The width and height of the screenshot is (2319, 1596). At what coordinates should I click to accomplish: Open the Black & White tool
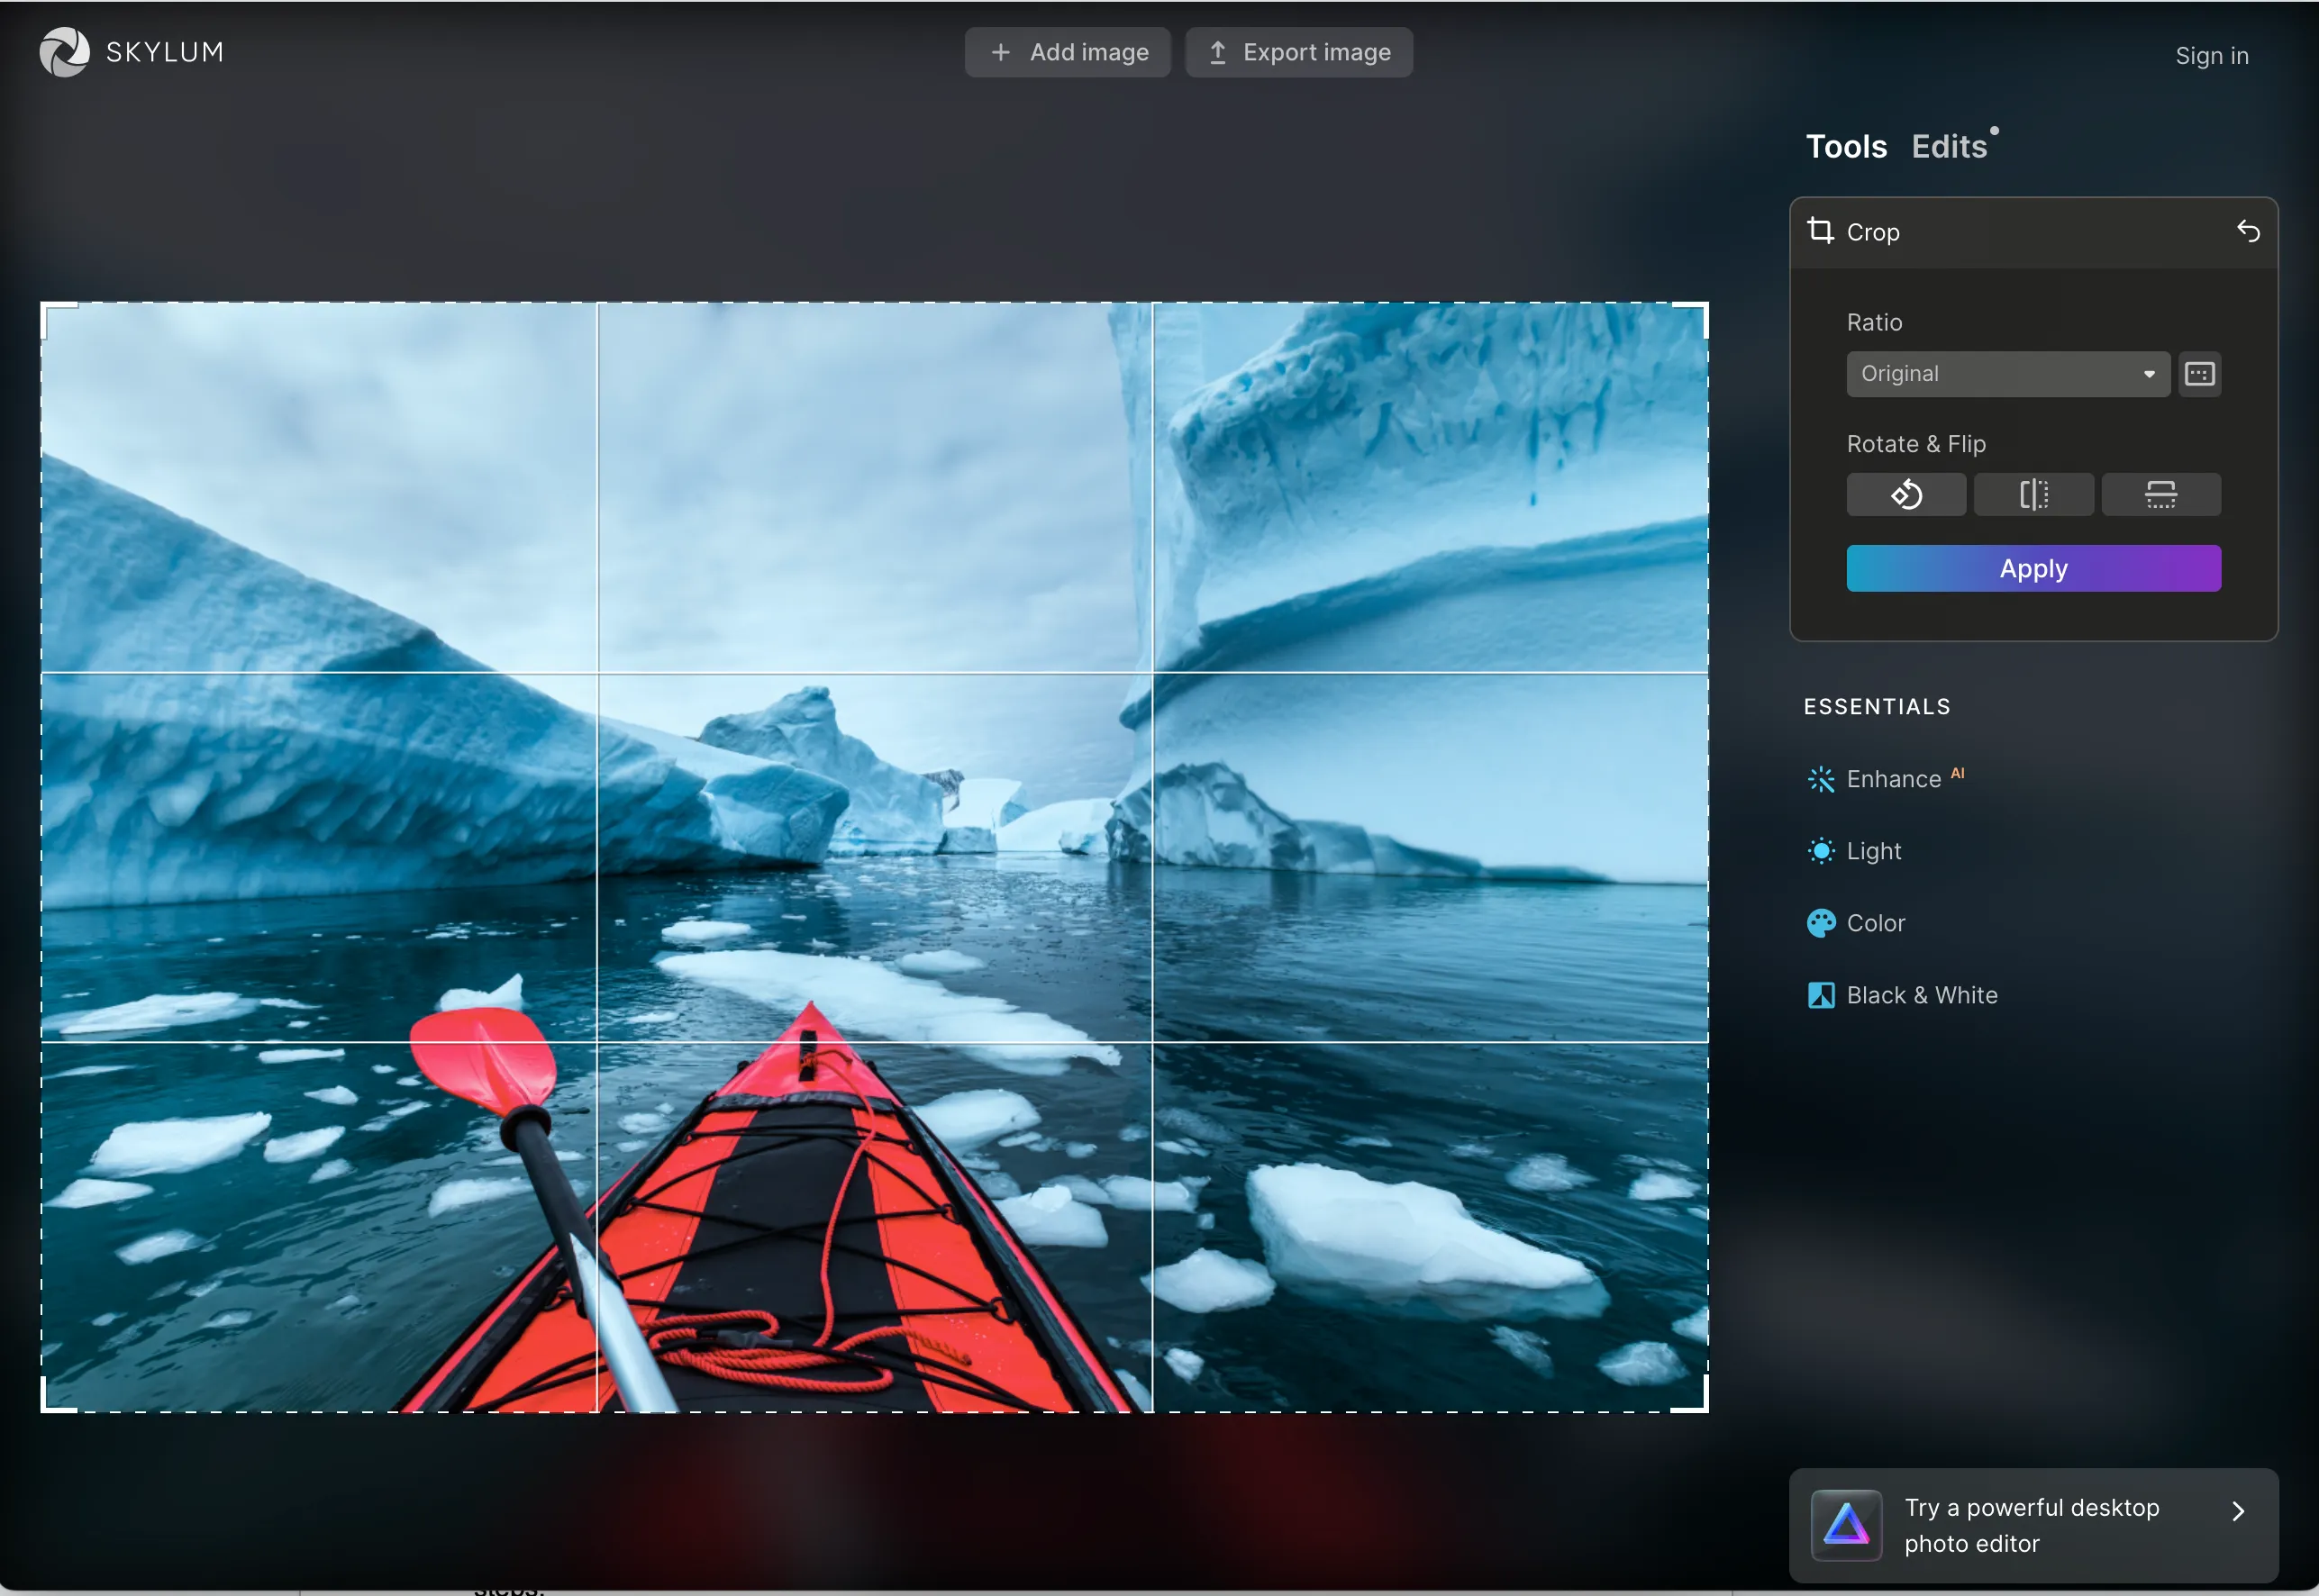1920,995
